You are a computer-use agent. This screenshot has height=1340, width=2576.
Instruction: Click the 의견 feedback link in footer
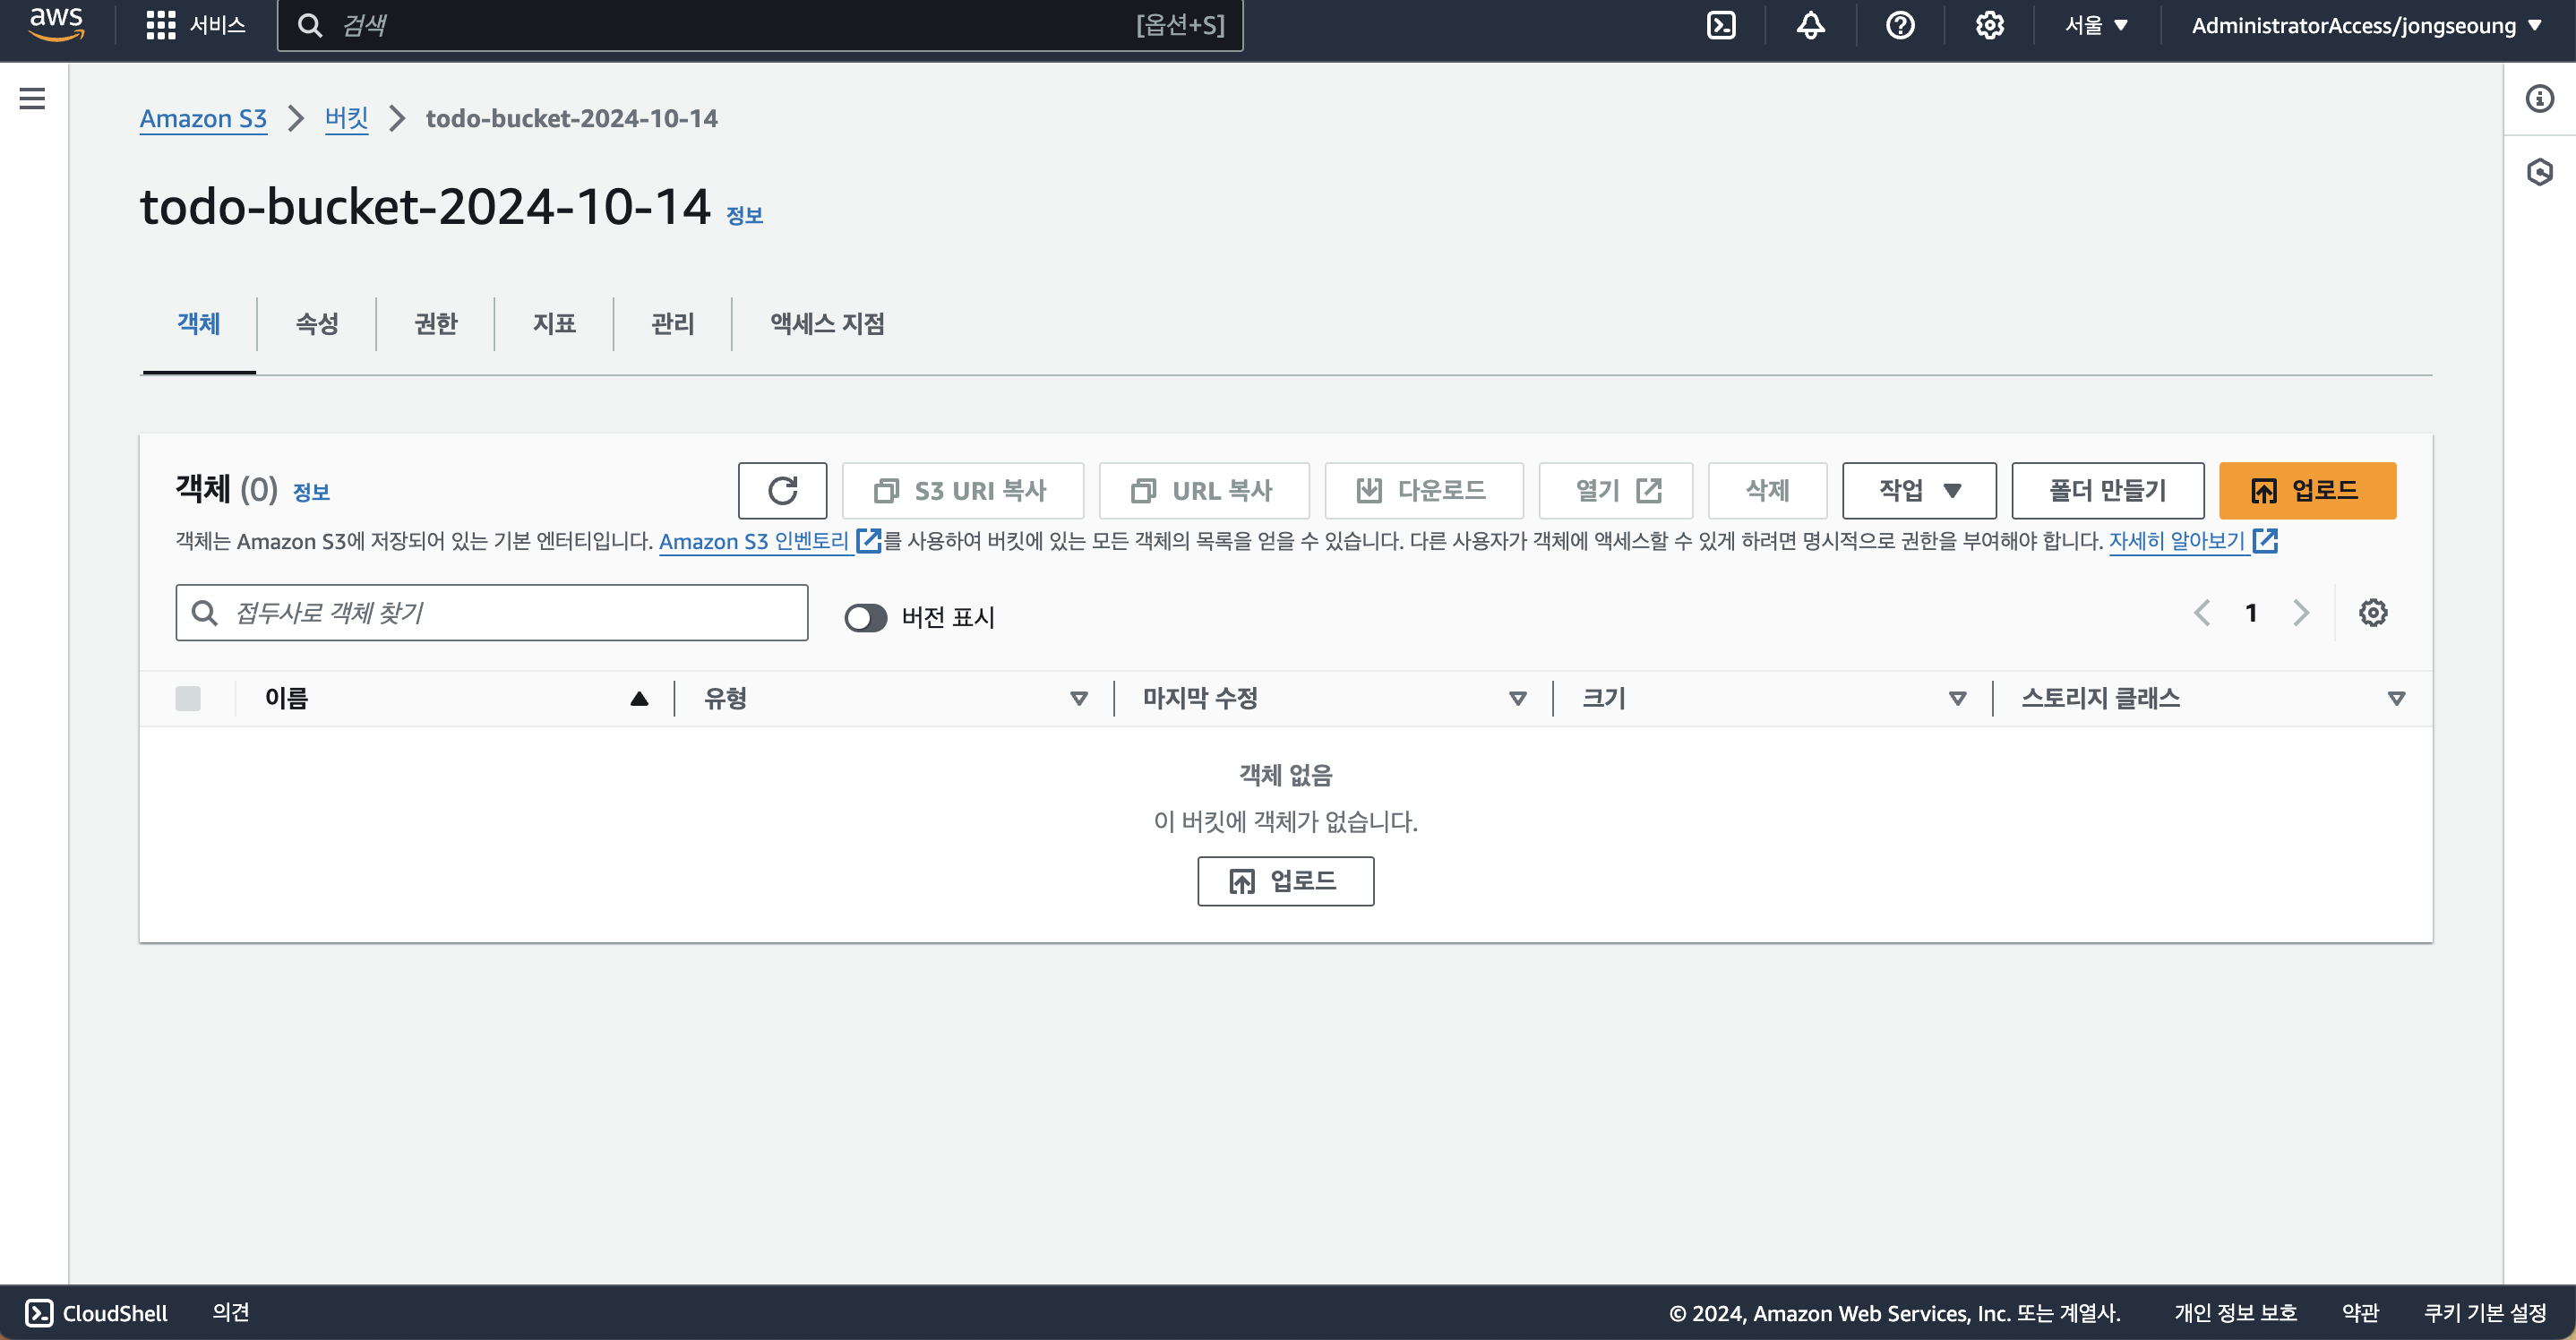[231, 1313]
